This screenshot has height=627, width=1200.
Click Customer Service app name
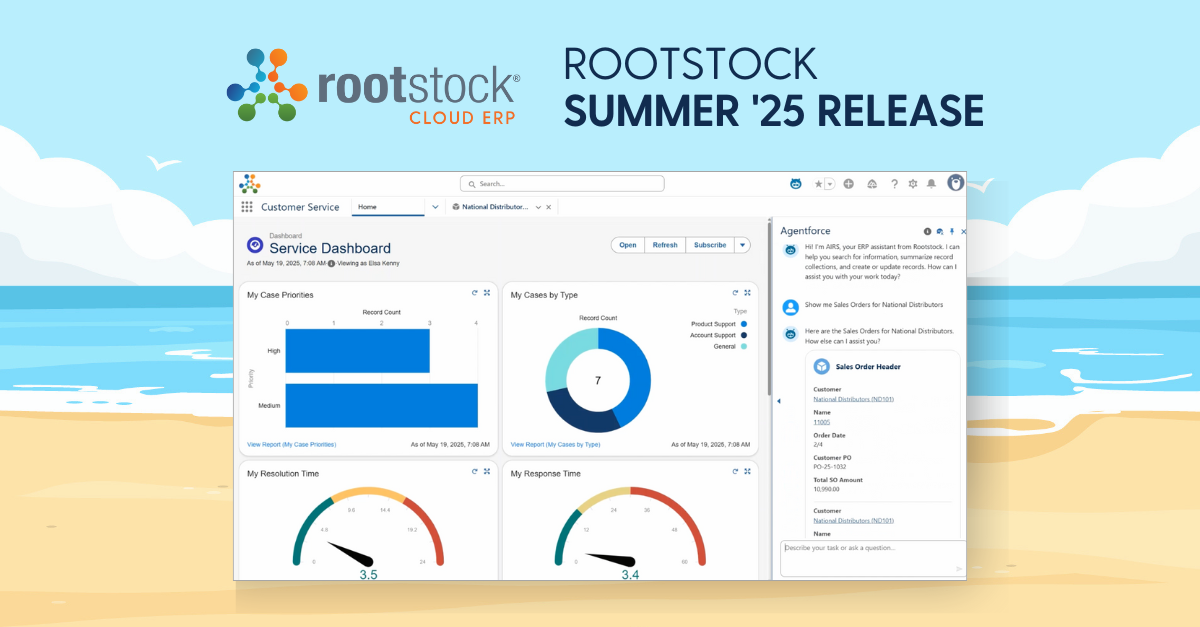point(300,207)
